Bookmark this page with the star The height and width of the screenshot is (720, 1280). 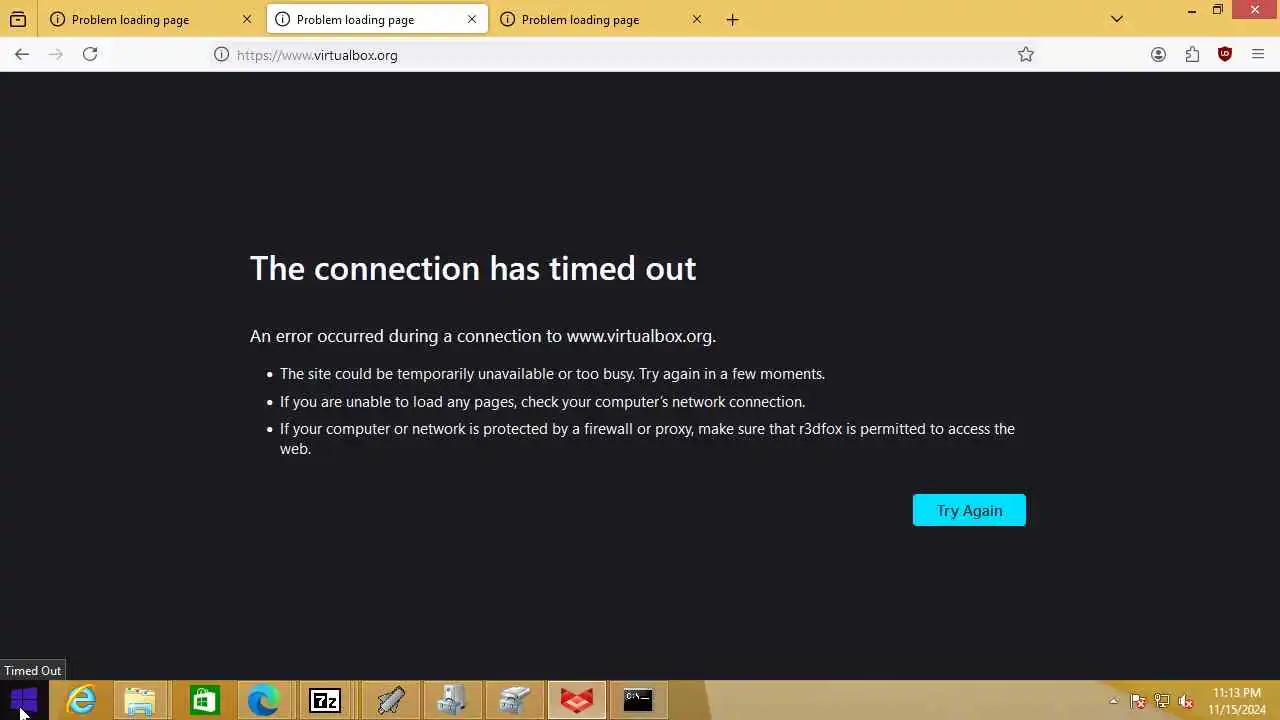[1026, 55]
